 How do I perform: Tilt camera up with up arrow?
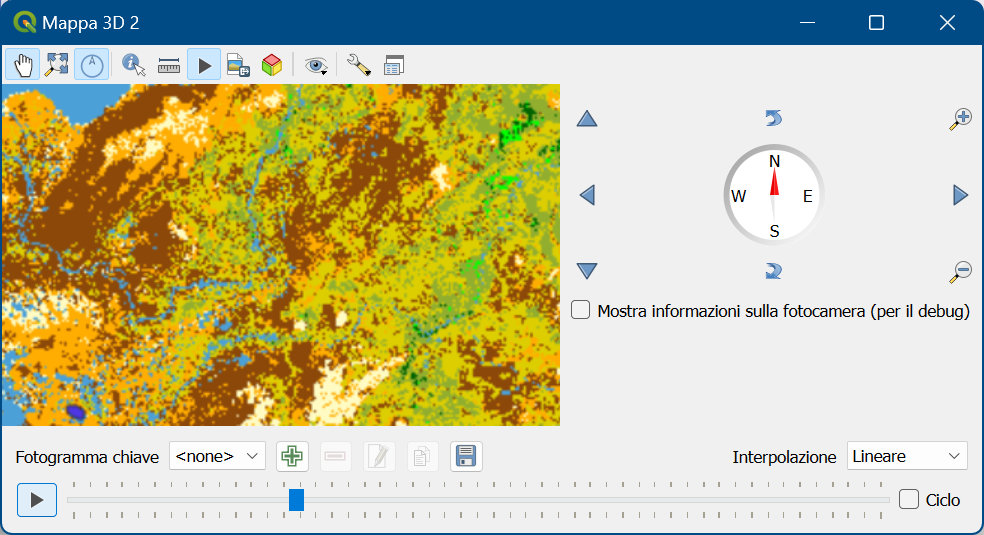[587, 119]
